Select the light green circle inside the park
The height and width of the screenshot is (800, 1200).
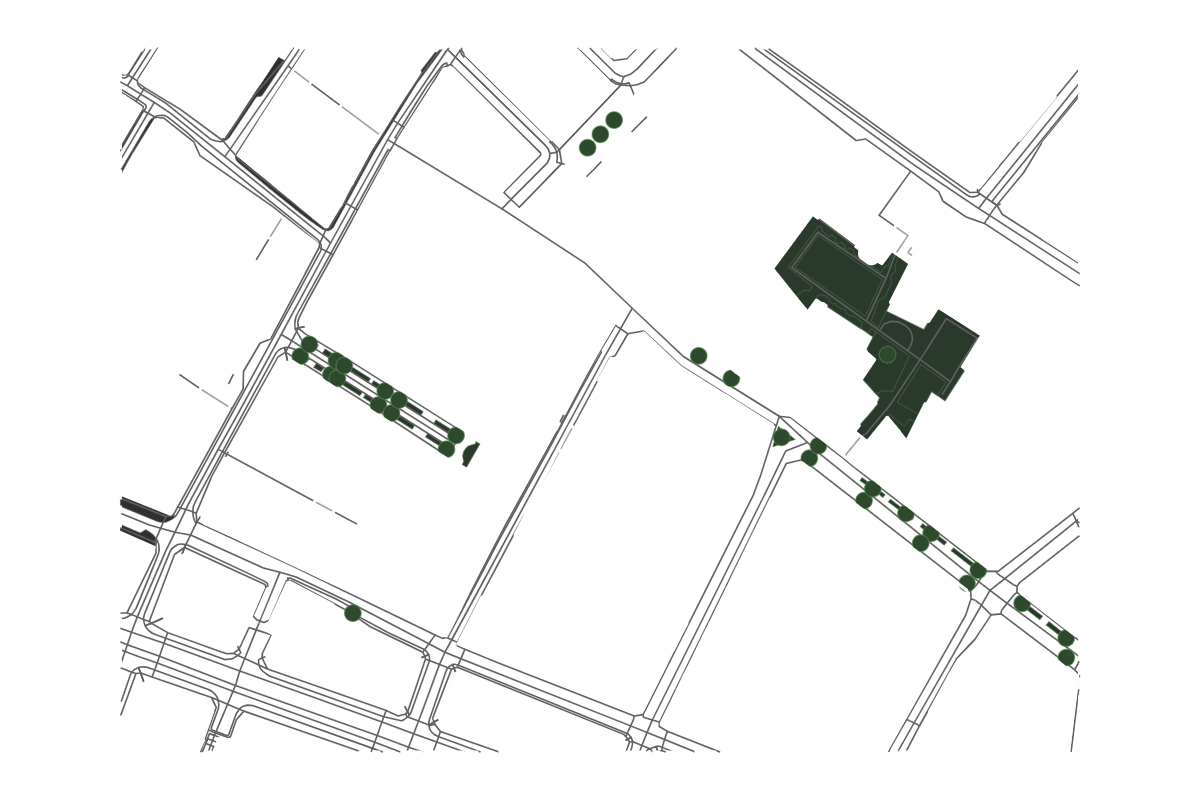(887, 355)
